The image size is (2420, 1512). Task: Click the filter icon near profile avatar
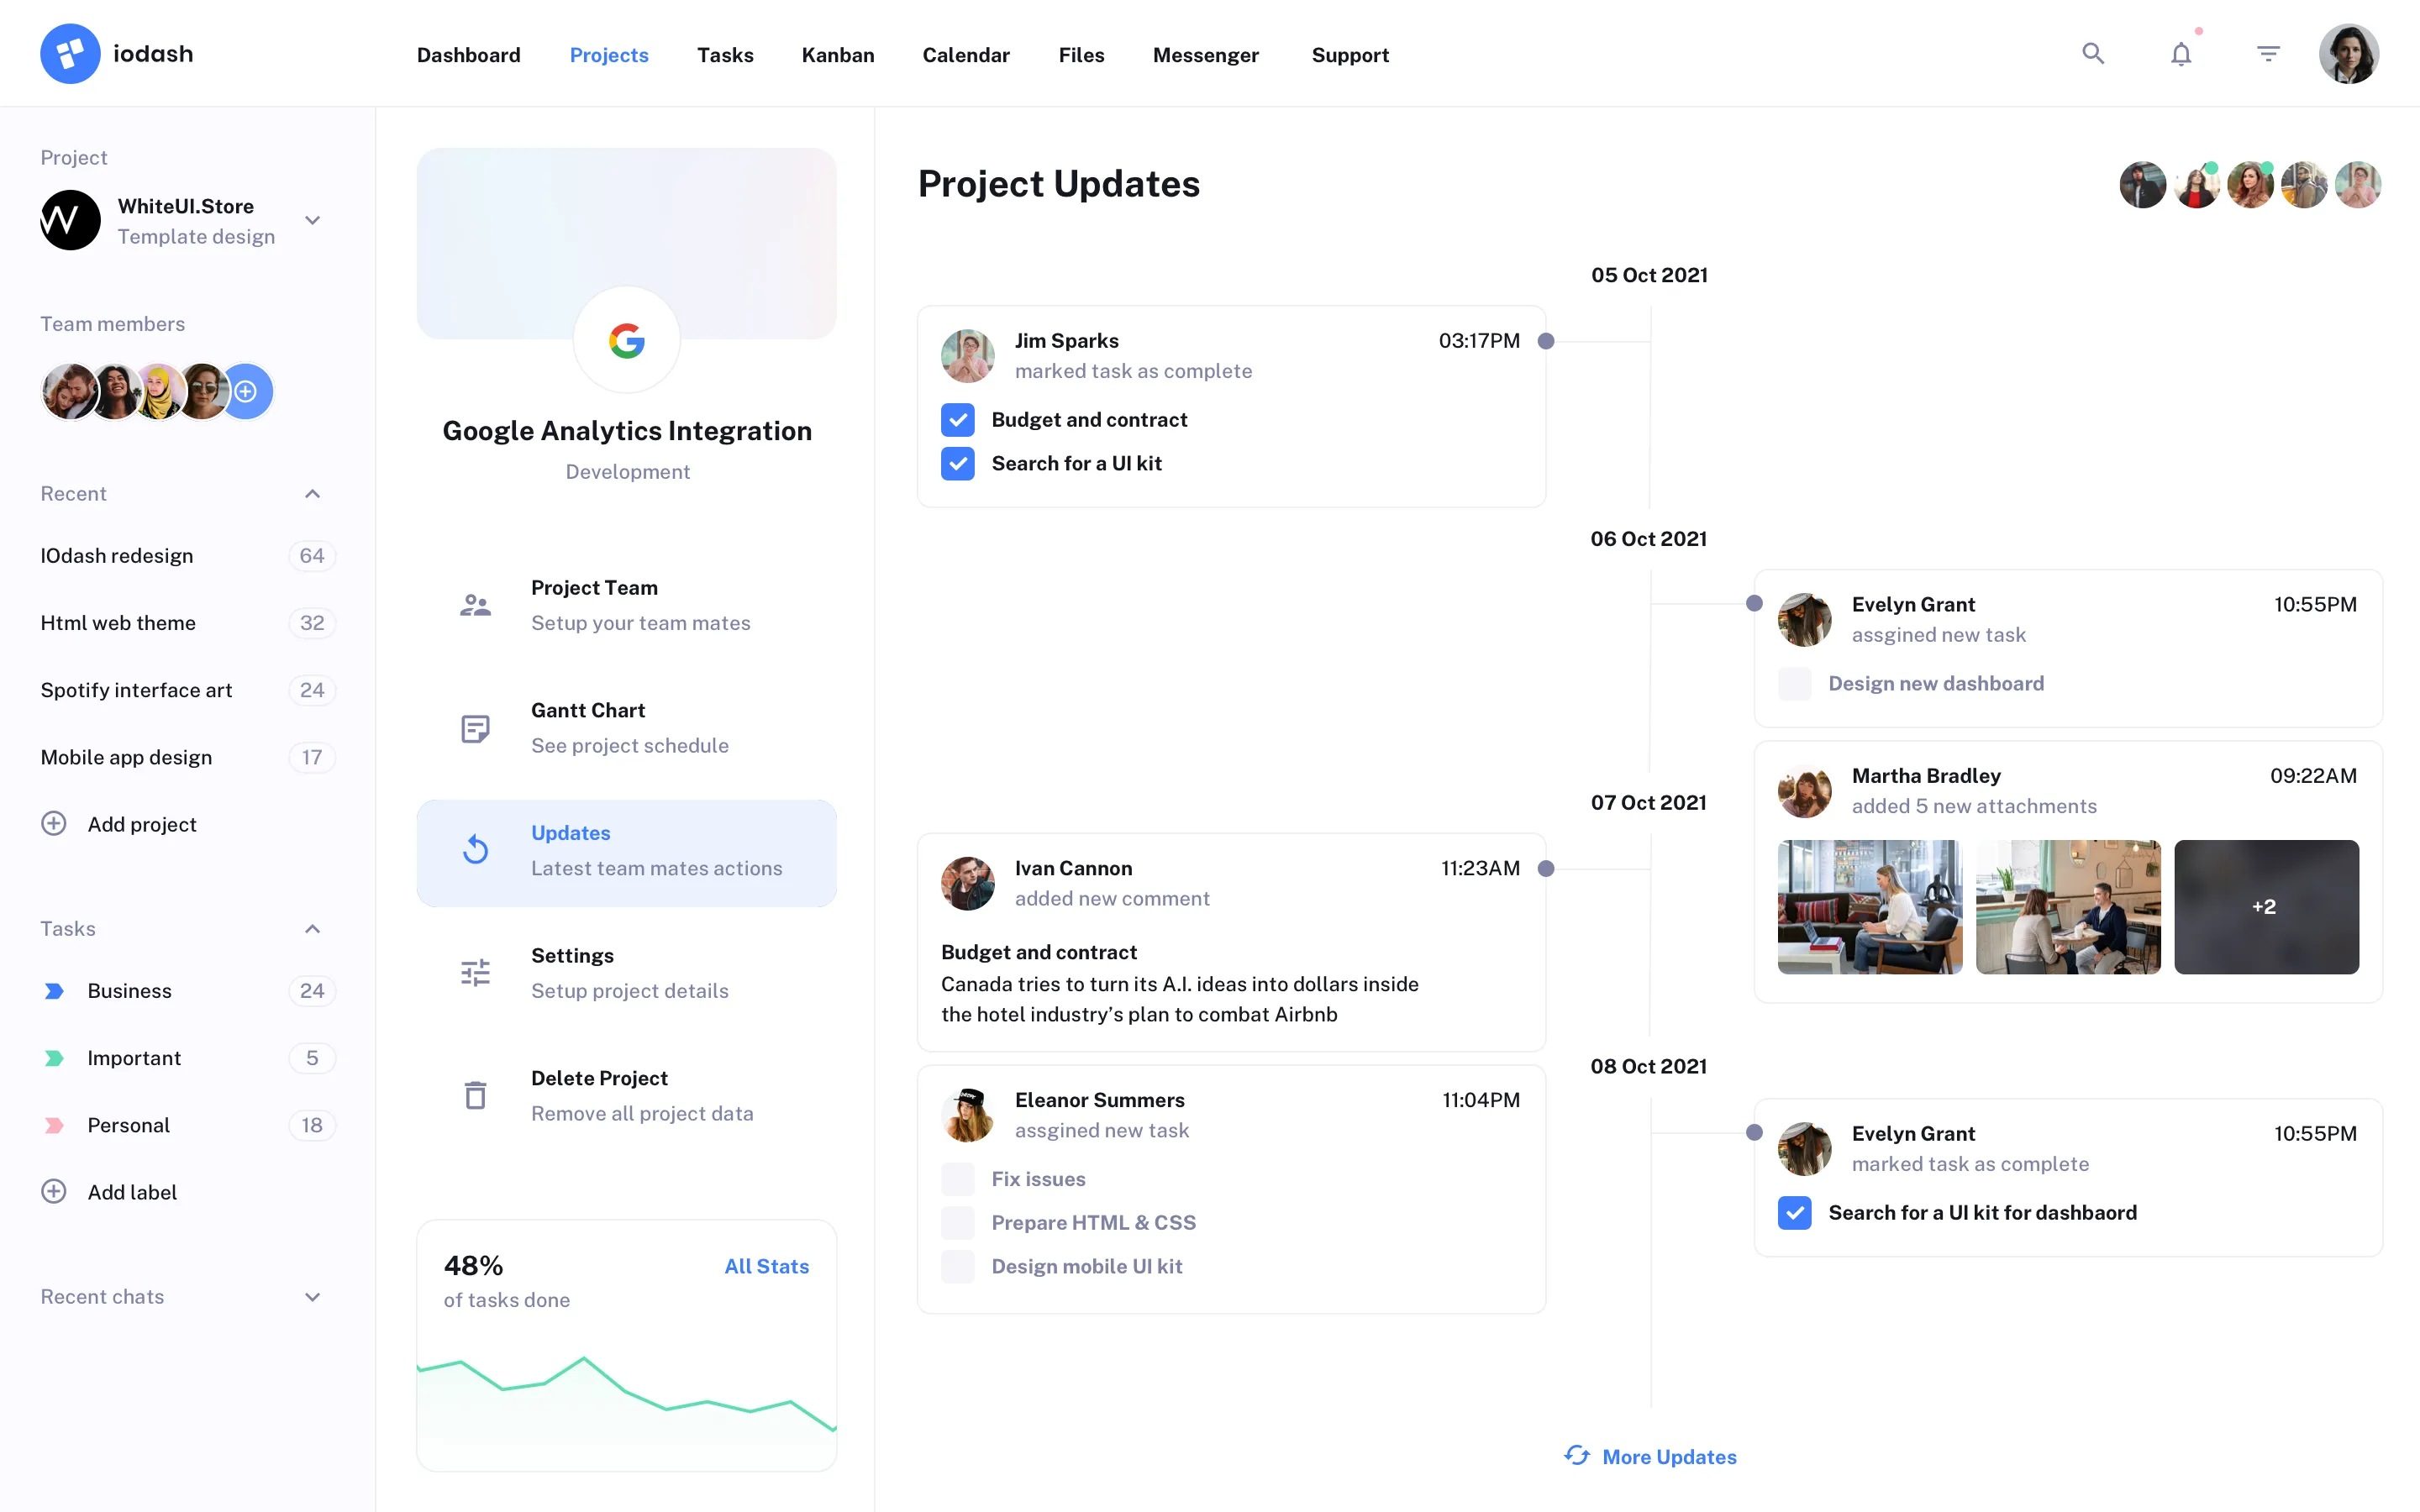[x=2268, y=53]
